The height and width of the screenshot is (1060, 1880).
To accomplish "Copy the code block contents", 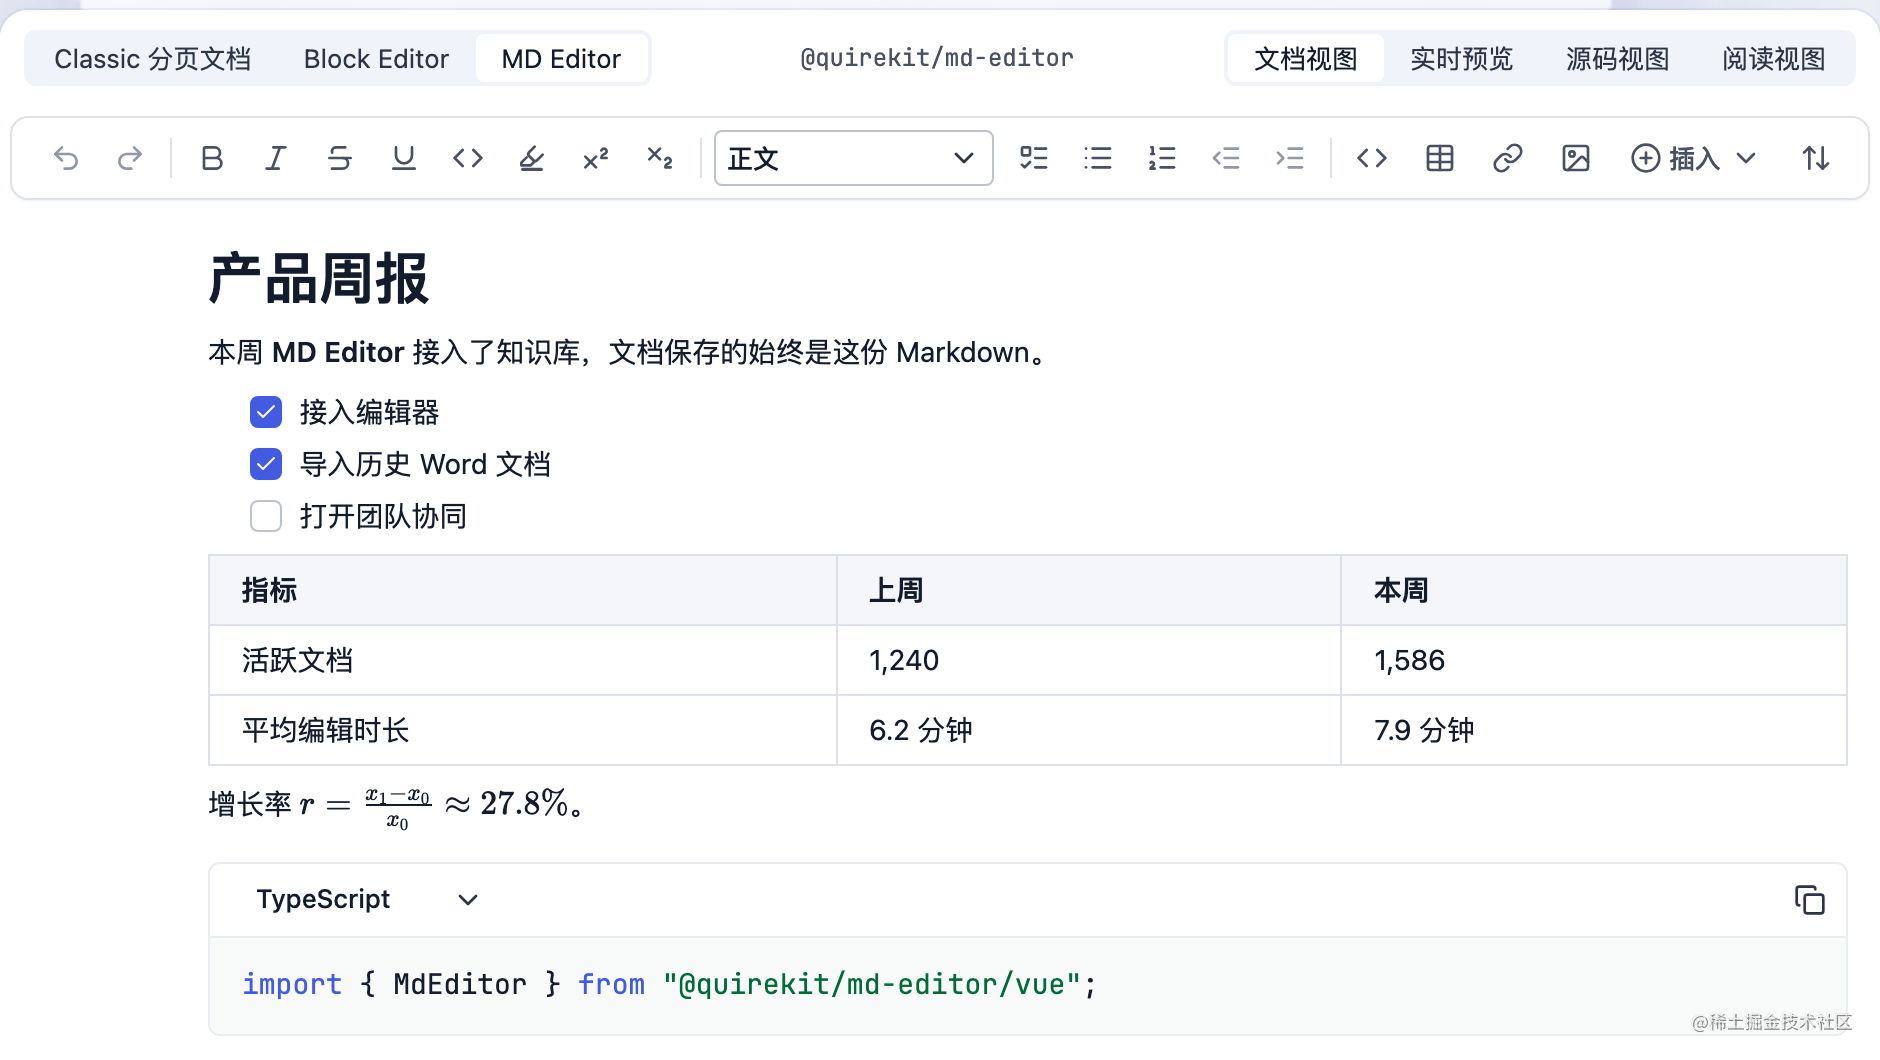I will pos(1810,900).
